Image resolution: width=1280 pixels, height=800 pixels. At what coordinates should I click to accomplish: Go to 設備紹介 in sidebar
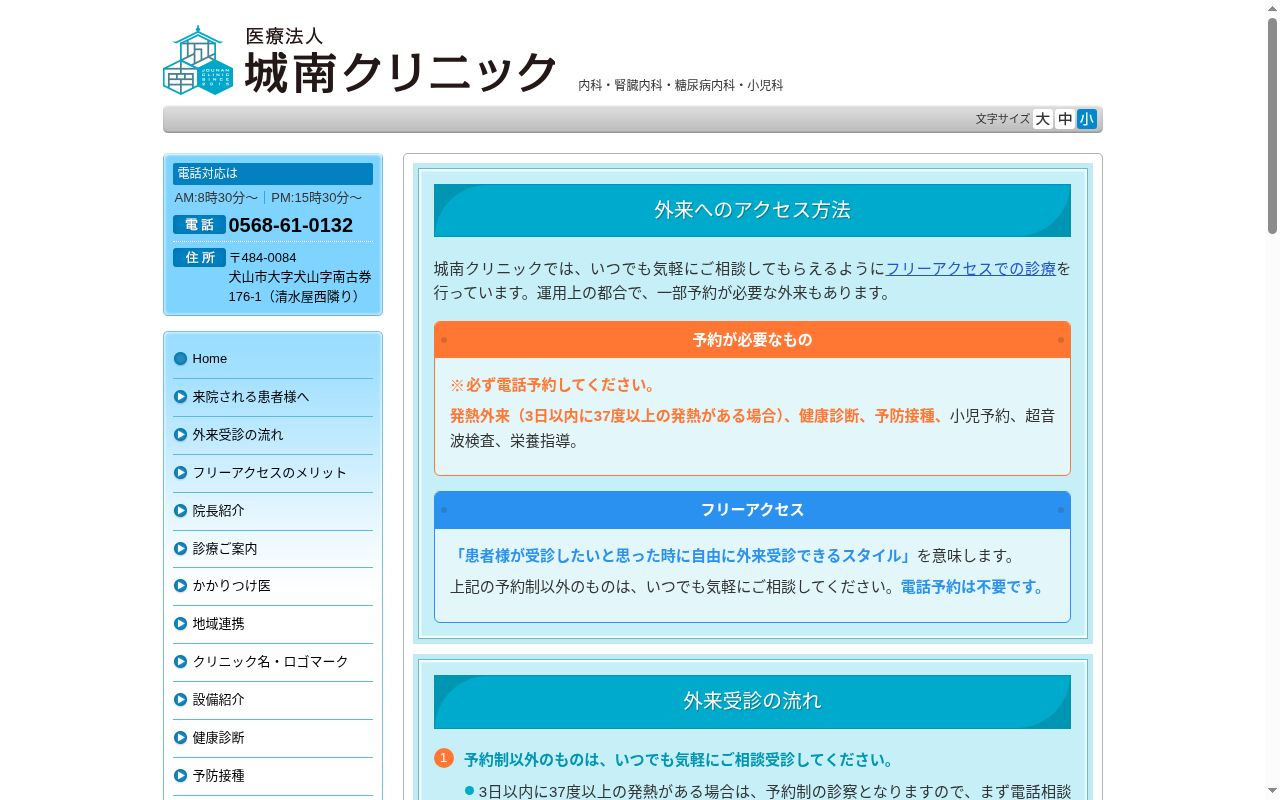[x=273, y=700]
